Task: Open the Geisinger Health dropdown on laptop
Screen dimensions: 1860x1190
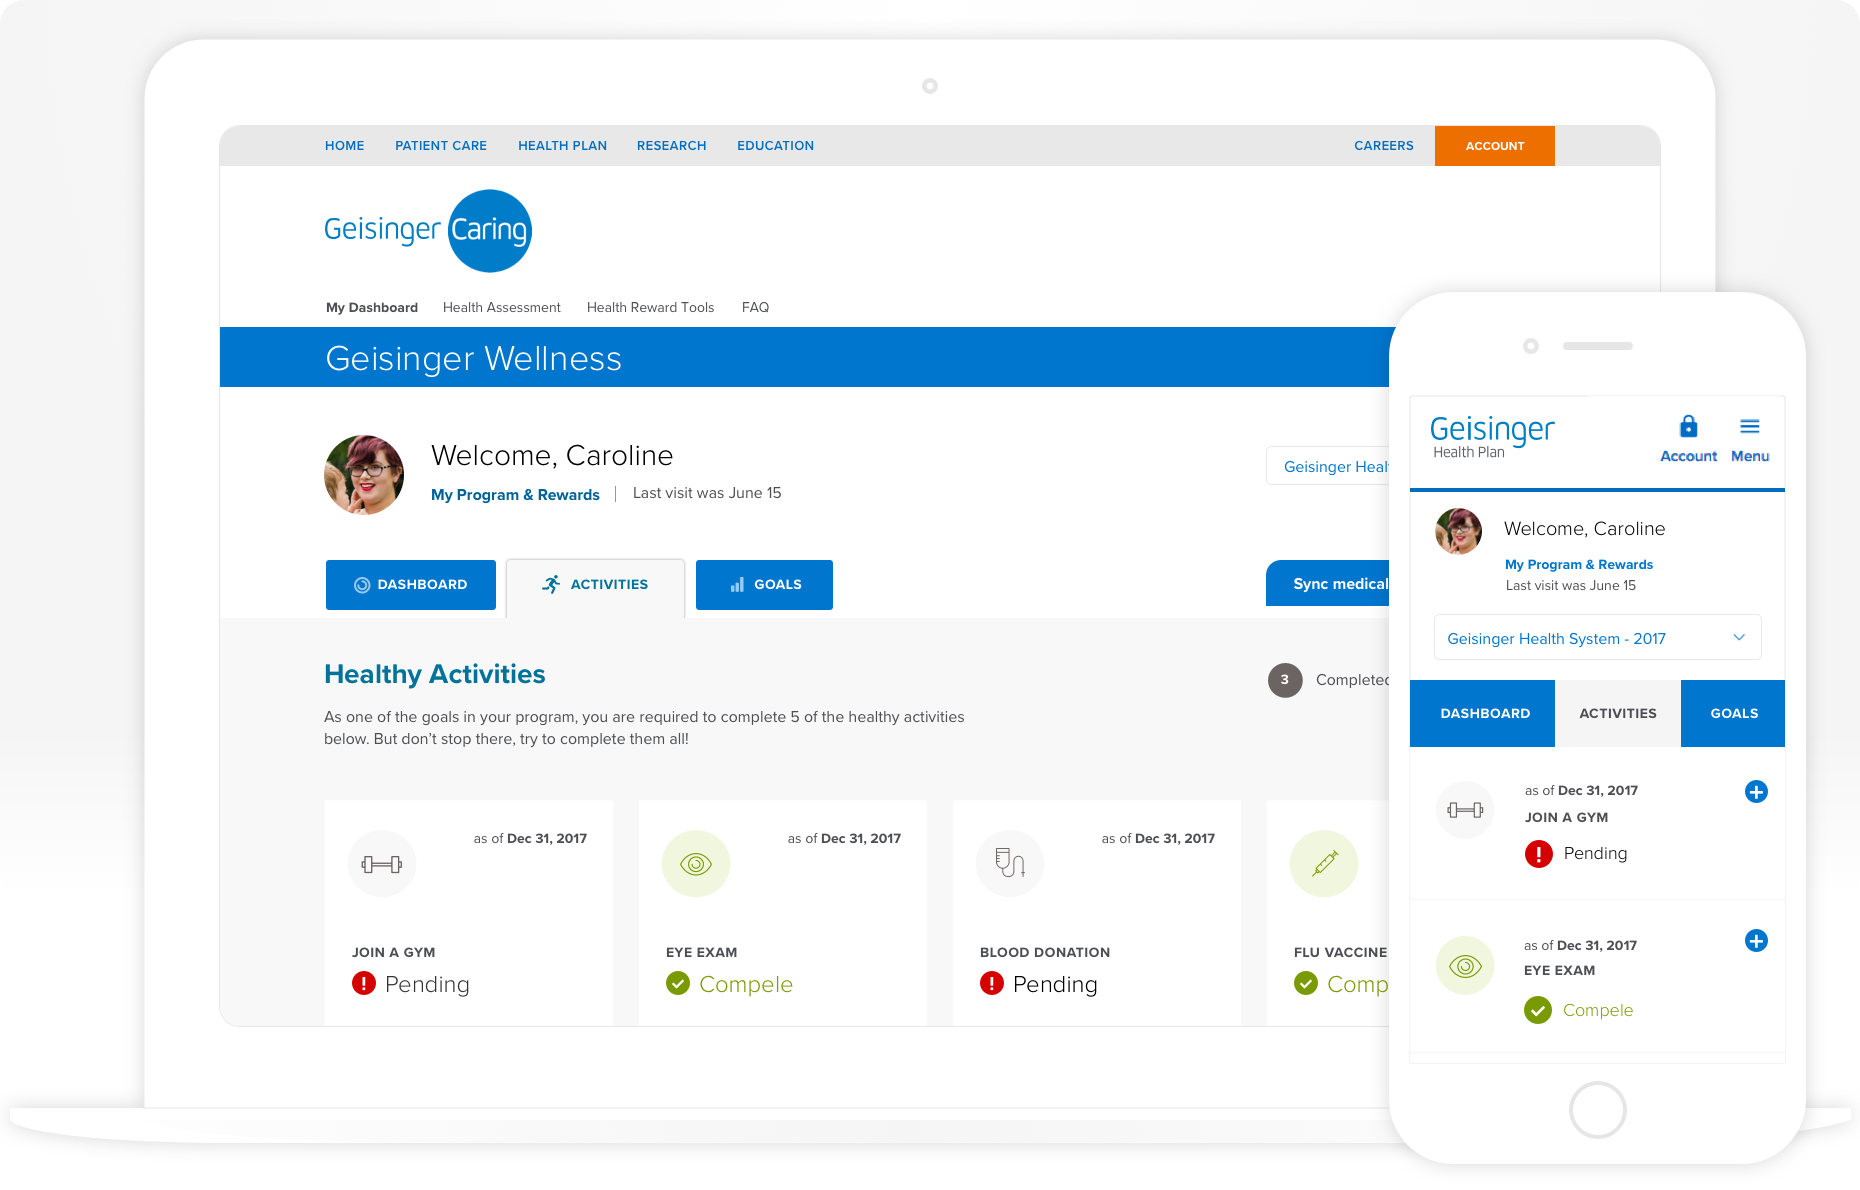Action: [1328, 466]
